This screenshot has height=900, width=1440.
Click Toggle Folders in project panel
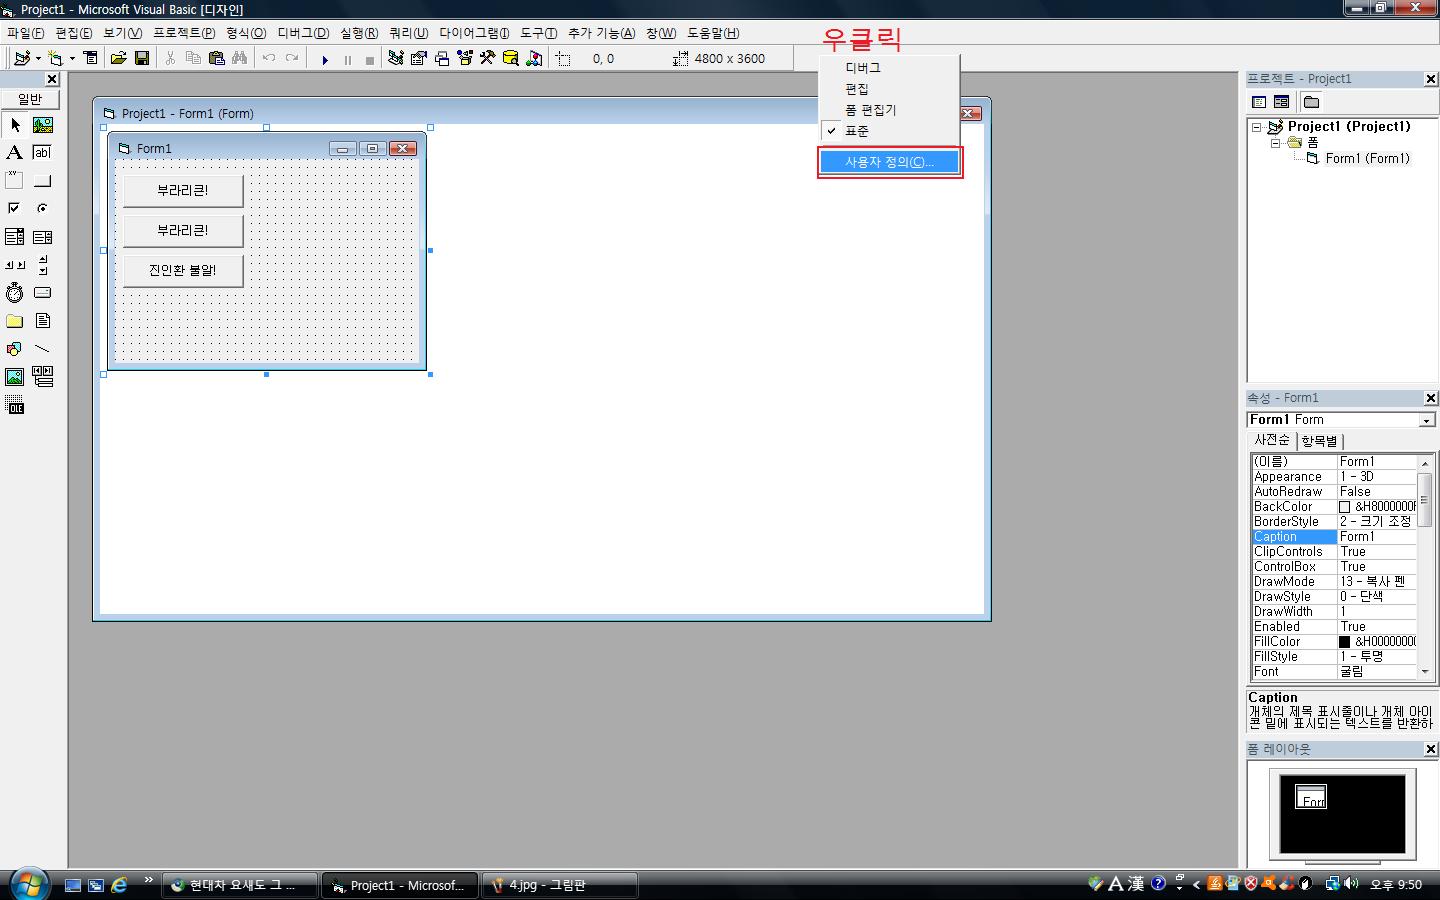1311,102
